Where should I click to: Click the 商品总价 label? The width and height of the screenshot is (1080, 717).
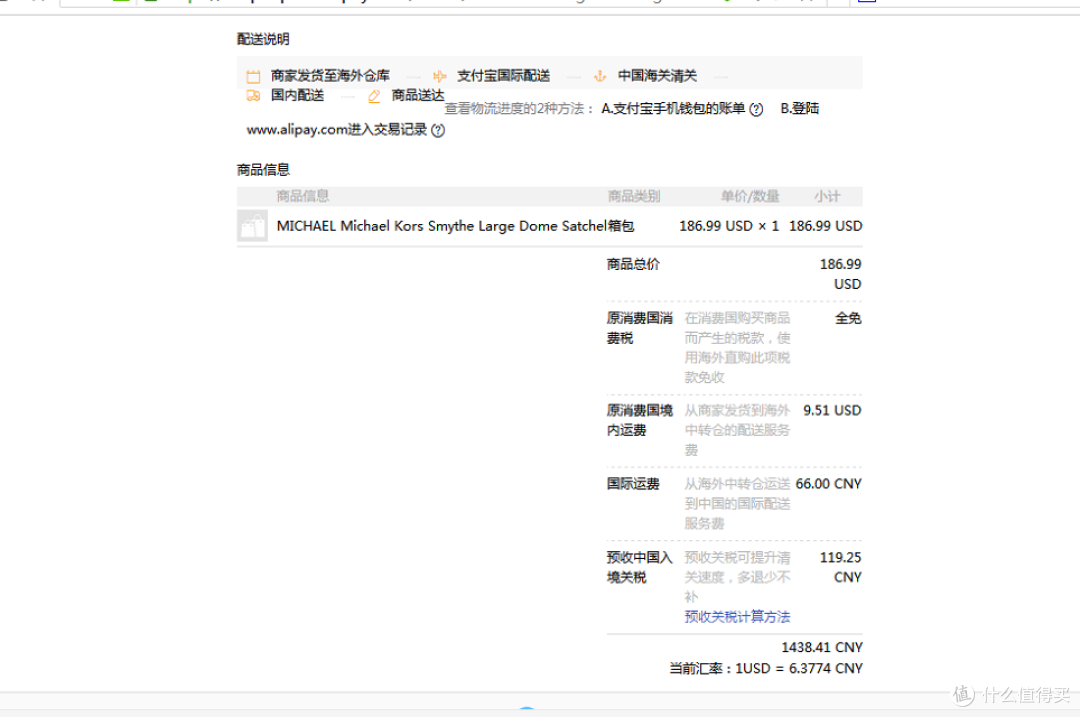(x=633, y=264)
